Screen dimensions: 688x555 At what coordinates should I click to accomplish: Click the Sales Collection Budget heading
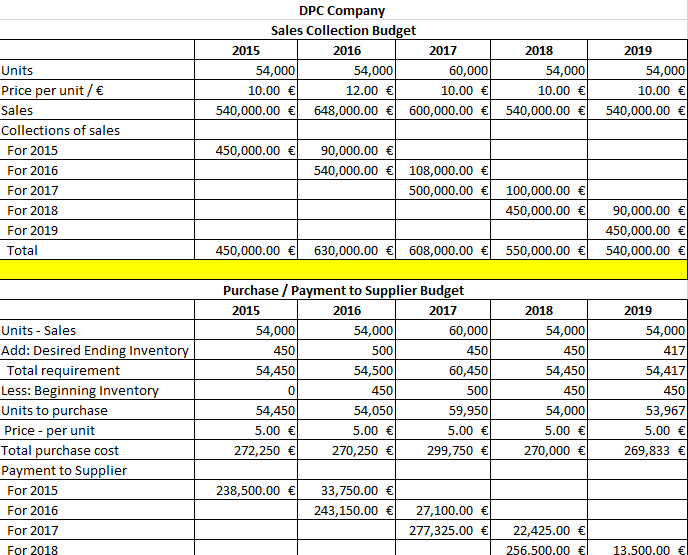coord(343,31)
